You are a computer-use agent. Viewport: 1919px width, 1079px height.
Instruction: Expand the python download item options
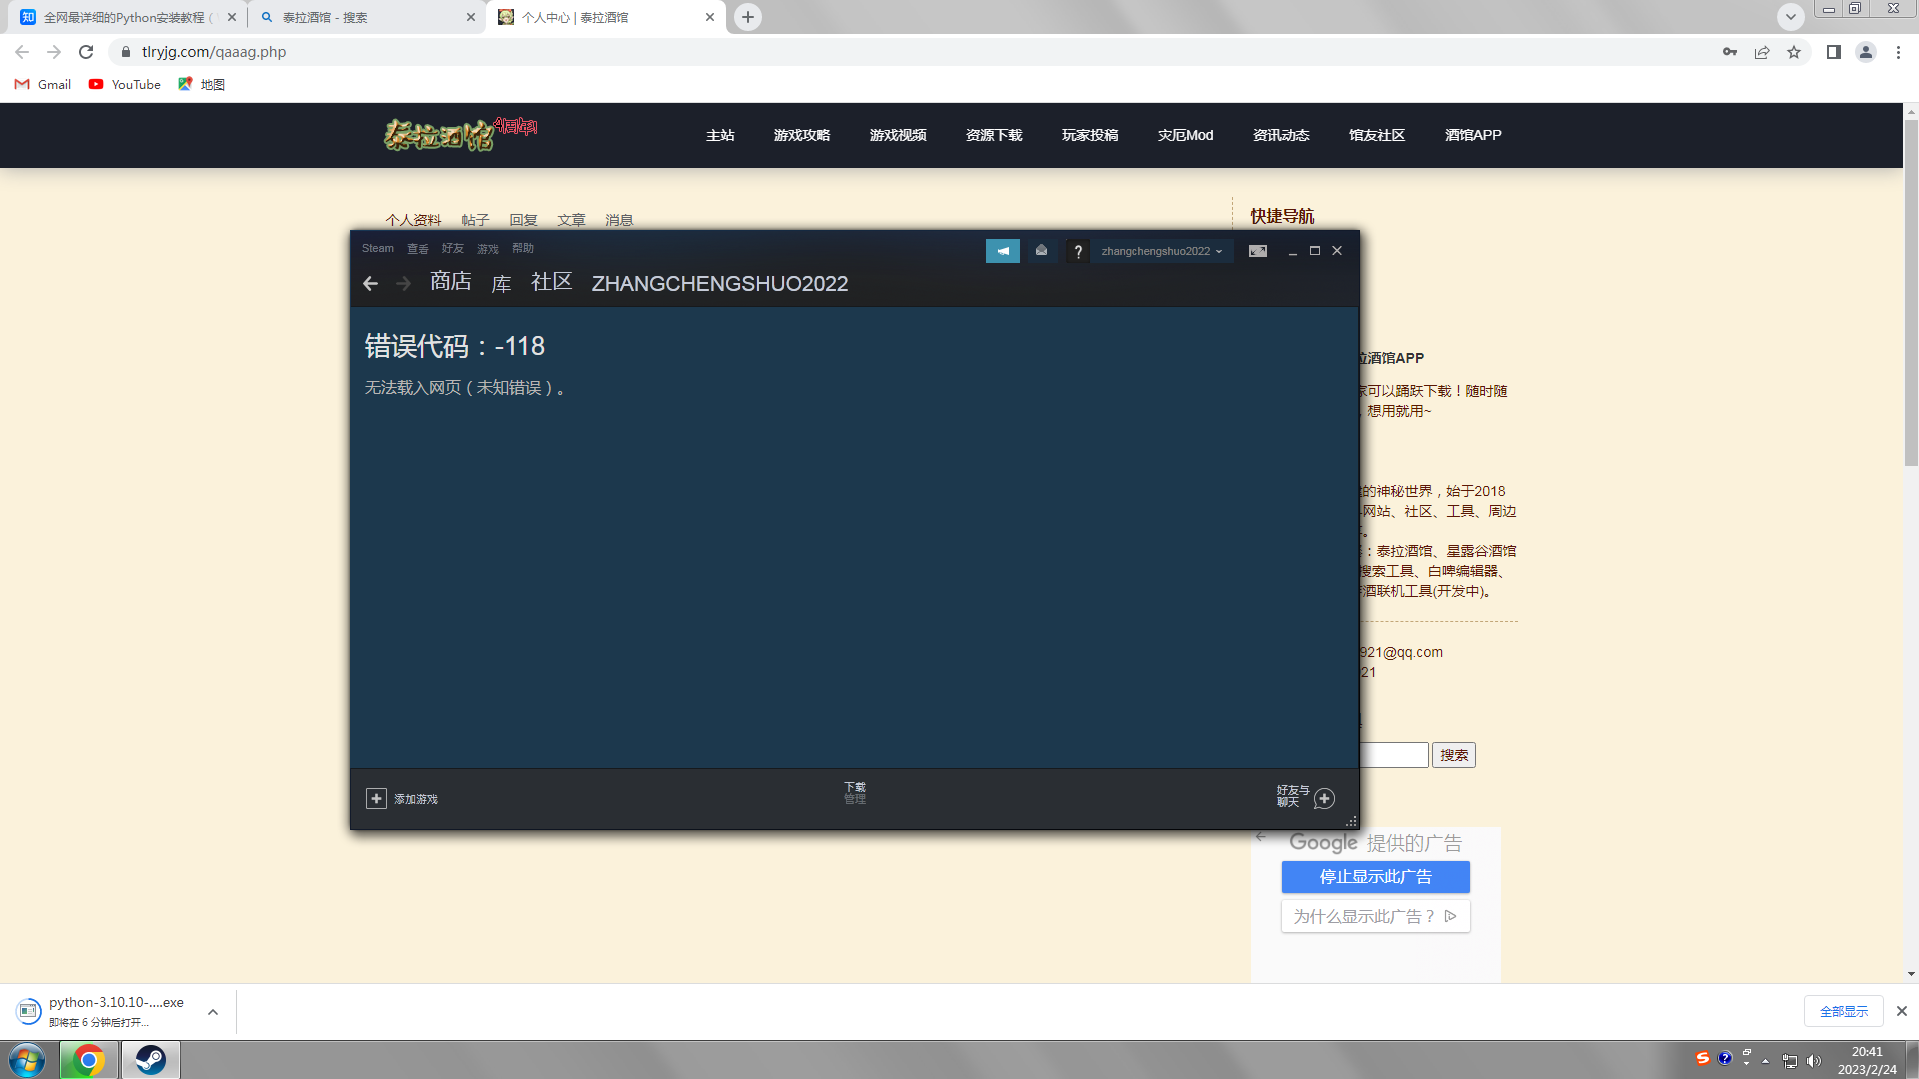(213, 1012)
